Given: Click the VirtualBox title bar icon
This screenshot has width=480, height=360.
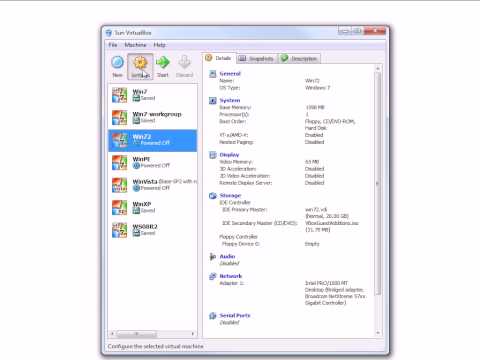Looking at the screenshot, I should (x=109, y=33).
